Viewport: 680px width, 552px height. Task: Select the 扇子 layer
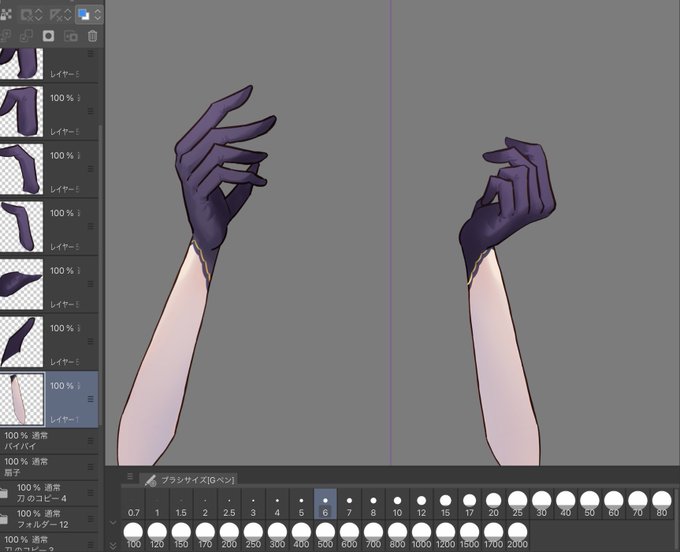[49, 467]
